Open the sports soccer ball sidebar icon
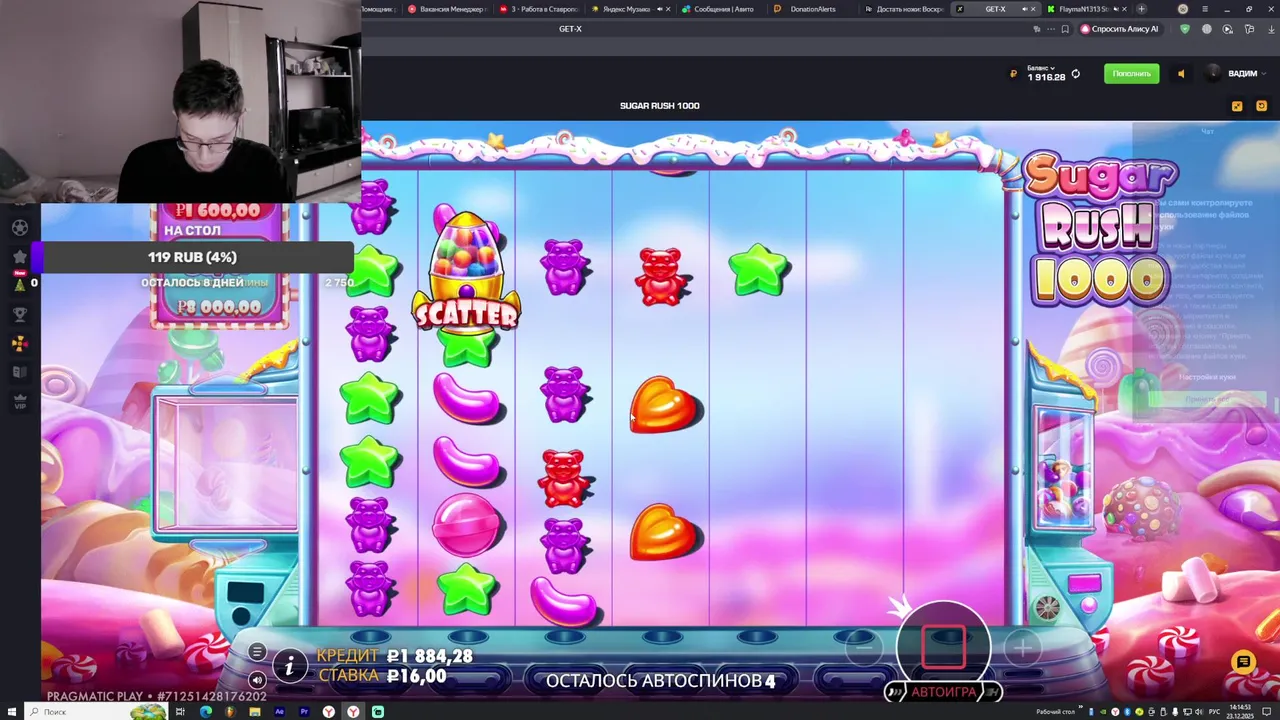 pyautogui.click(x=20, y=227)
